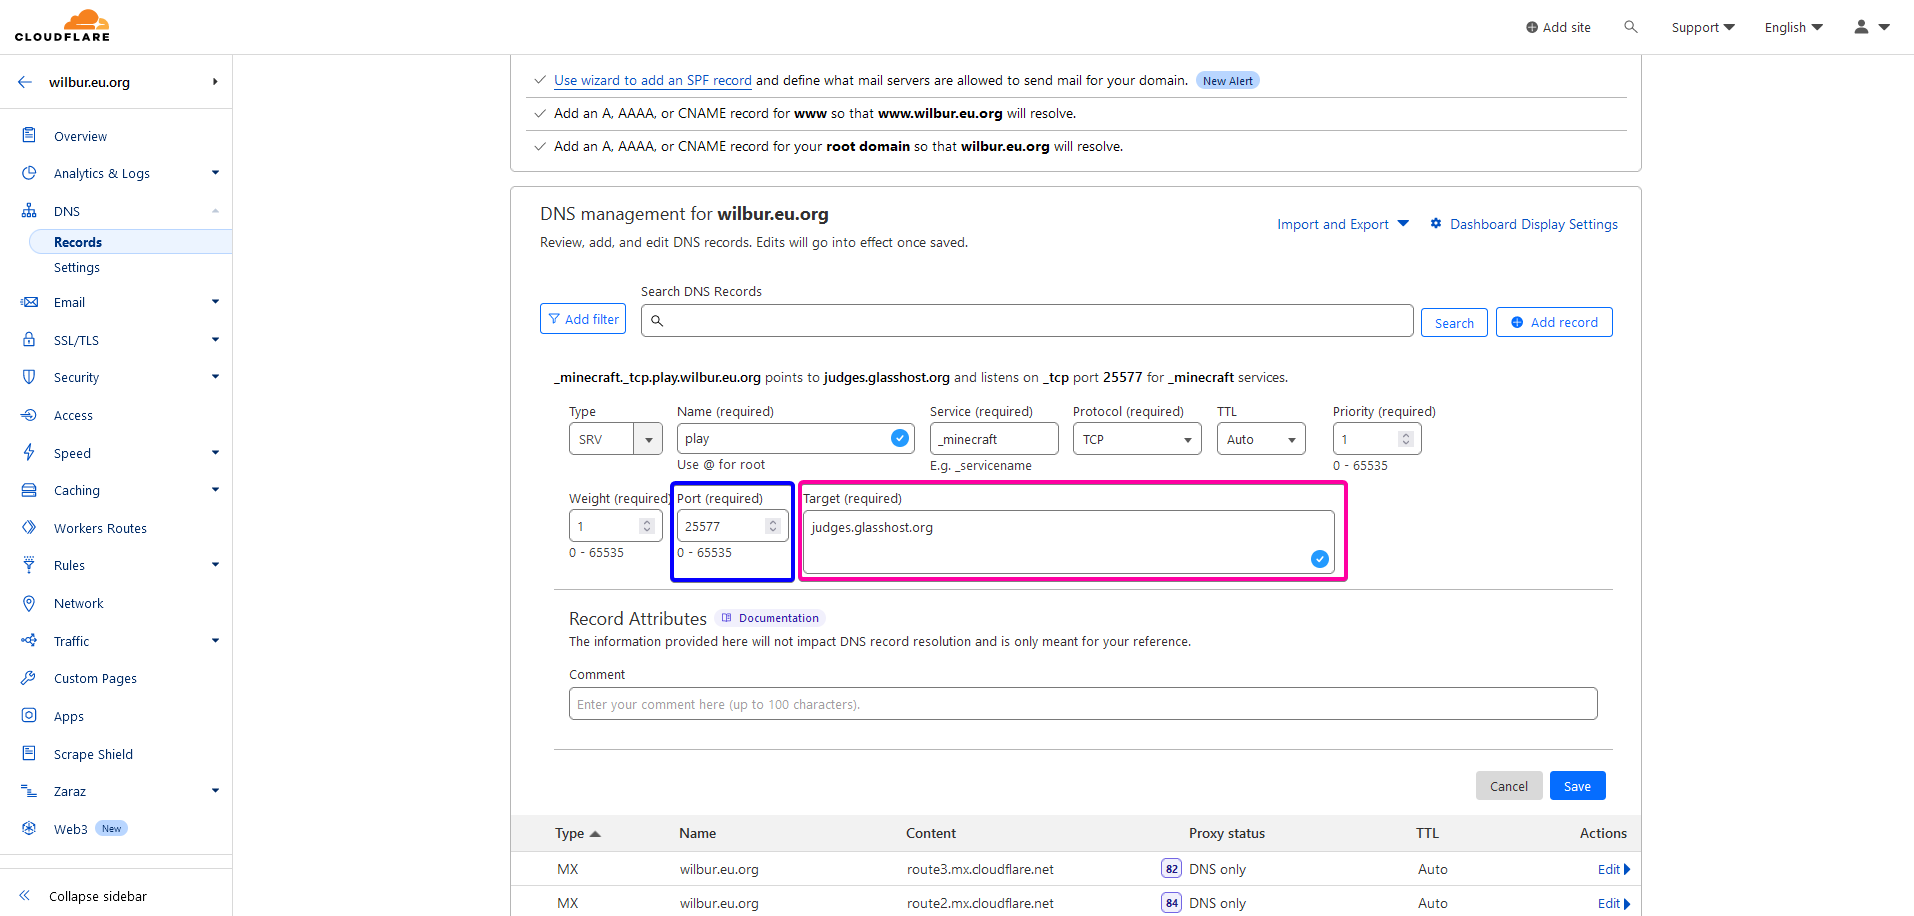Viewport: 1914px width, 916px height.
Task: Click the Zaraz sidebar icon
Action: 29,791
